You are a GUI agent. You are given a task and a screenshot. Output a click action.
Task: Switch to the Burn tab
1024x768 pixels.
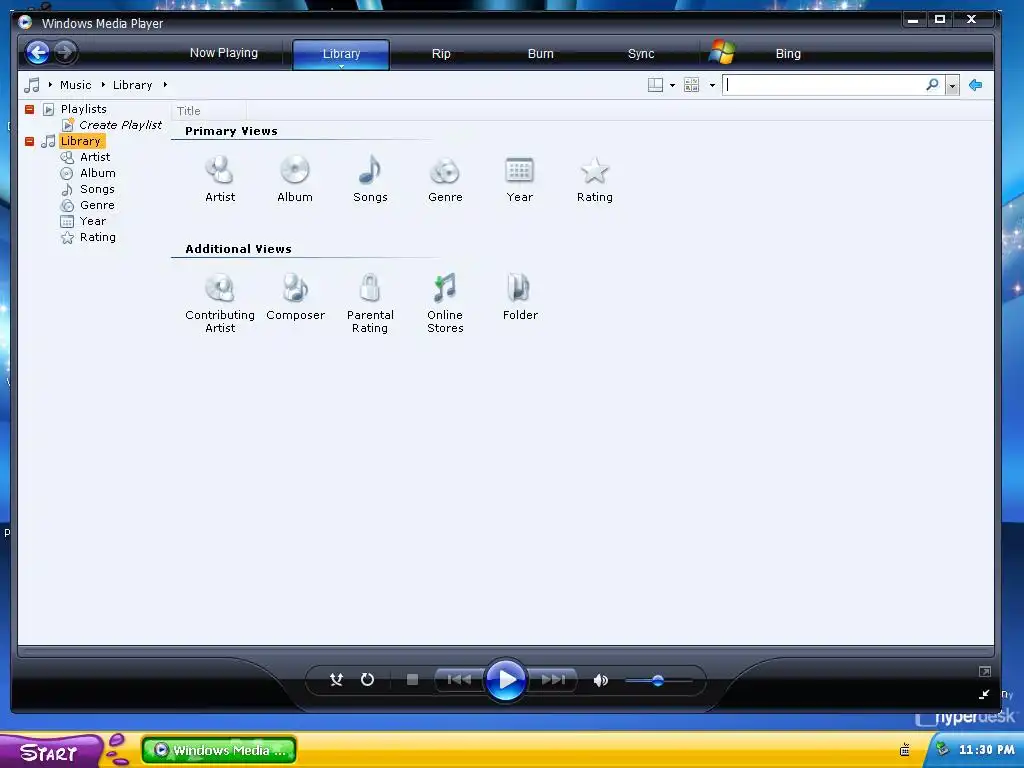coord(540,54)
